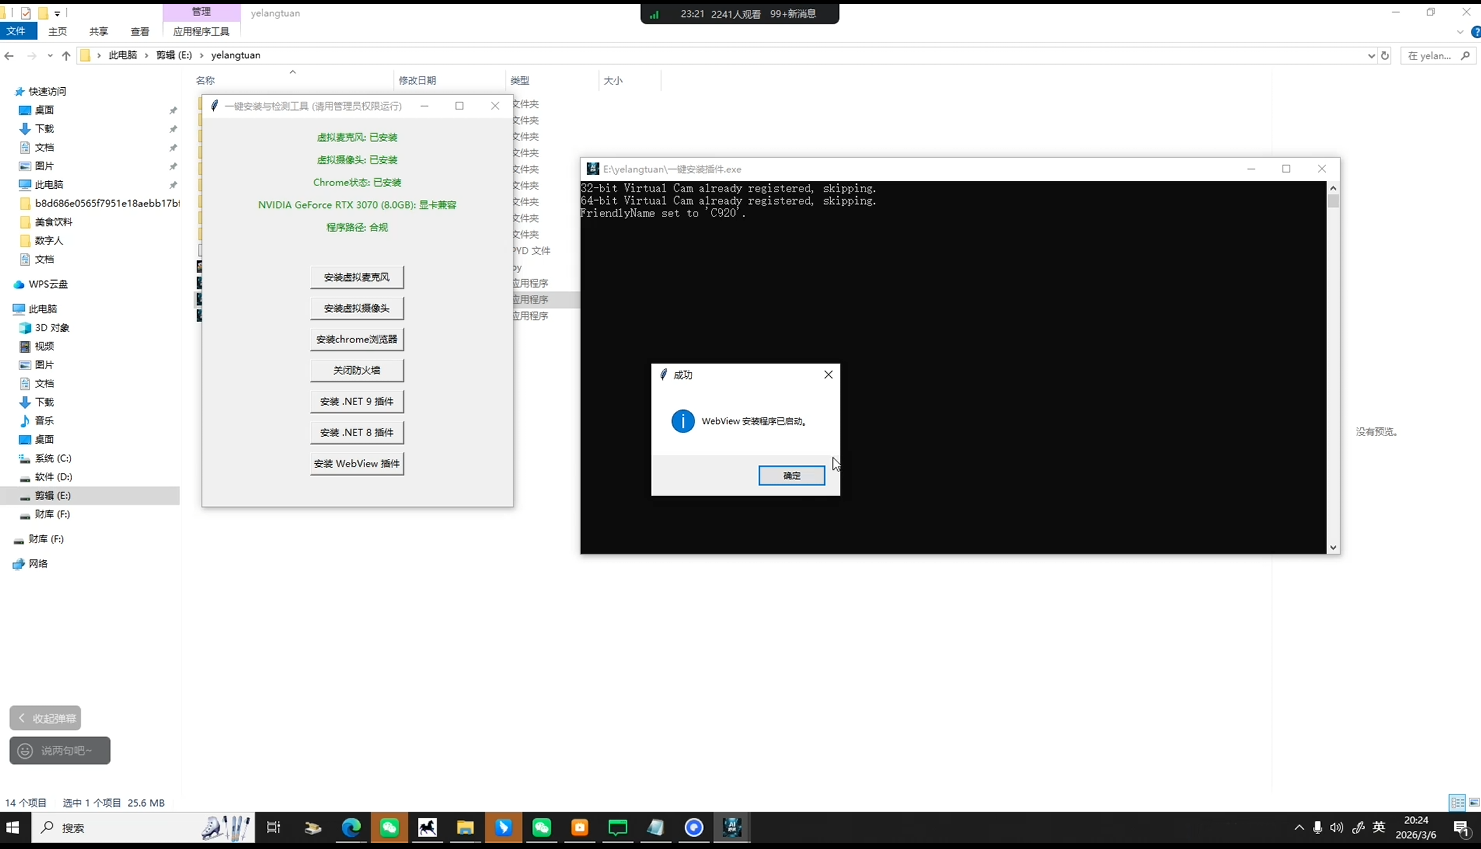Click the Up arrow navigation icon

[66, 56]
